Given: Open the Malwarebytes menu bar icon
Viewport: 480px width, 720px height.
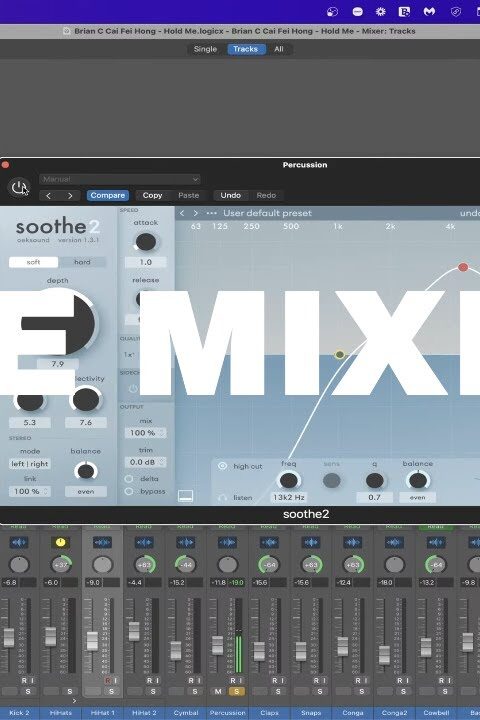Looking at the screenshot, I should pos(429,11).
